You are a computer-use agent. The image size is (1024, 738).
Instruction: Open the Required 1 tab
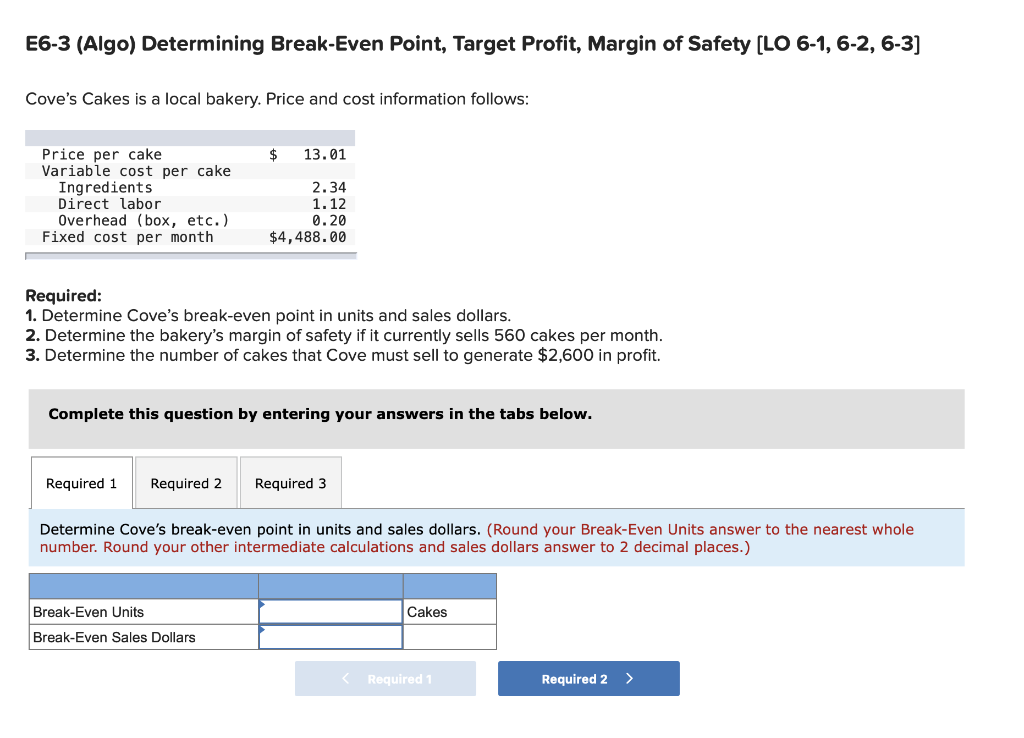pyautogui.click(x=81, y=482)
